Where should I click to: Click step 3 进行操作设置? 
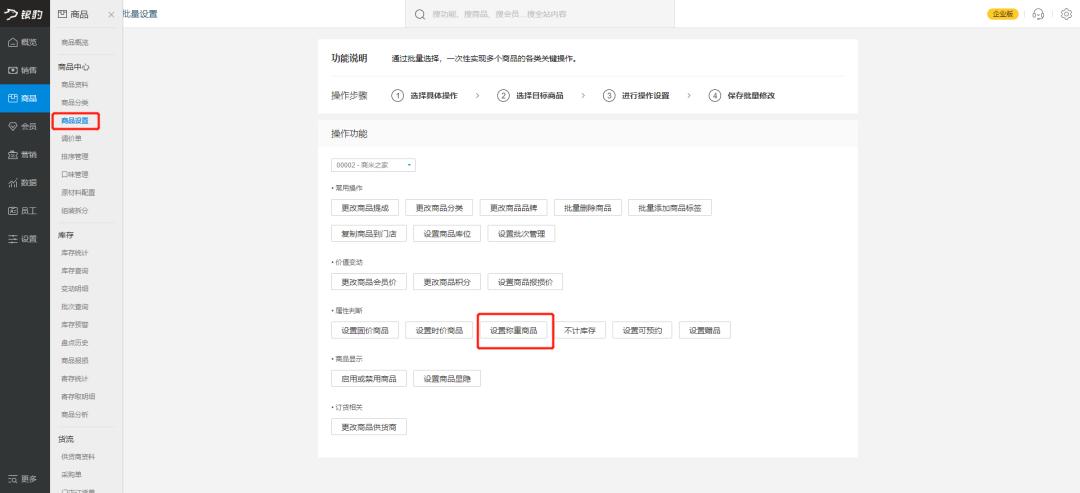point(636,96)
